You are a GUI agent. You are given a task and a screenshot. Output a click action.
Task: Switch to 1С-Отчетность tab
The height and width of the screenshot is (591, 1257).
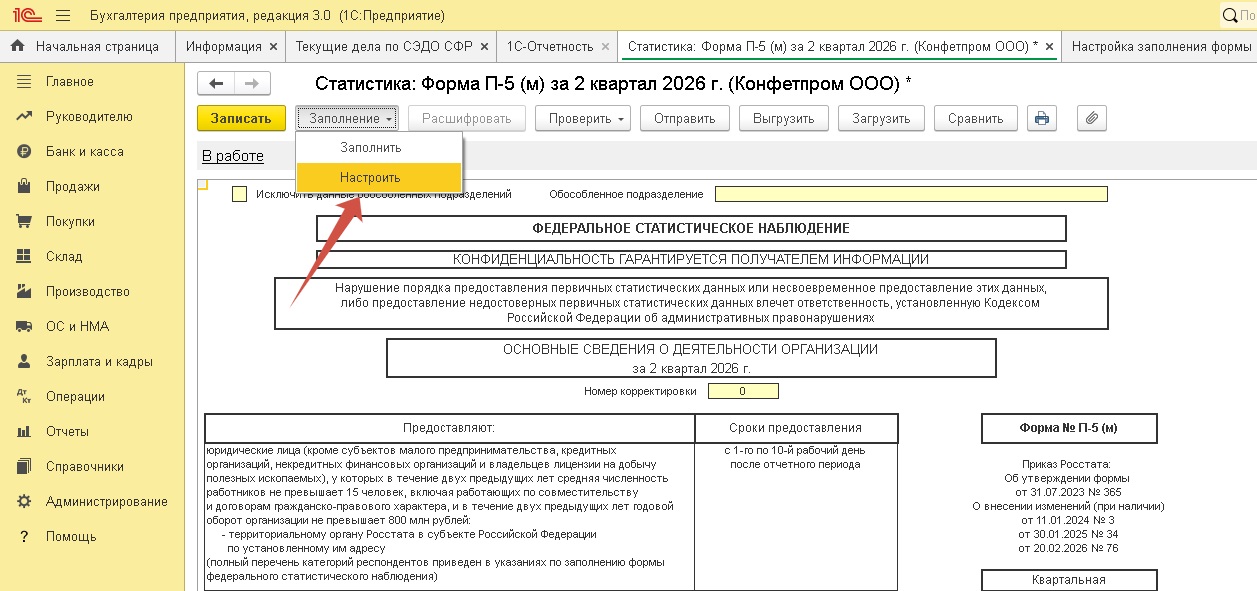558,46
